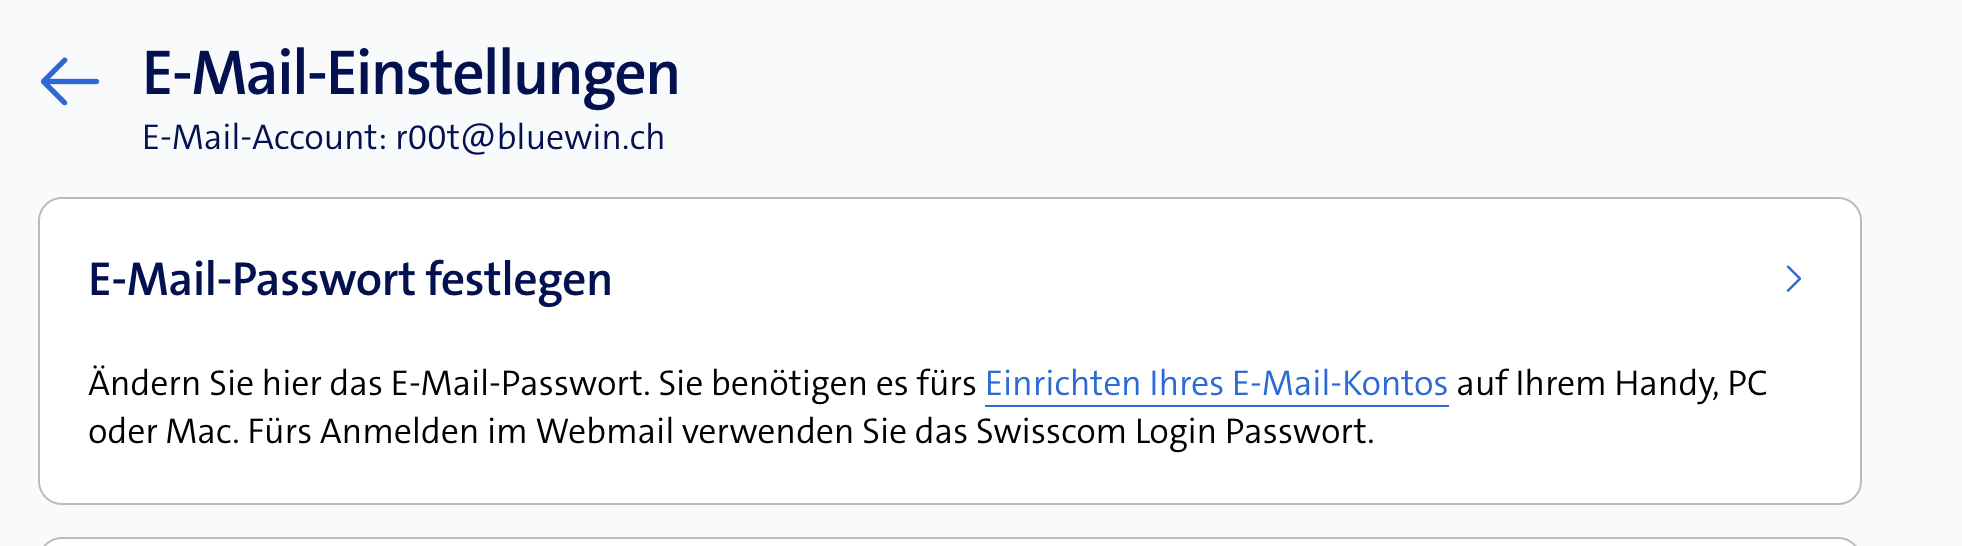The width and height of the screenshot is (1962, 546).
Task: Click the email address r00t@bluewin.ch
Action: coord(530,138)
